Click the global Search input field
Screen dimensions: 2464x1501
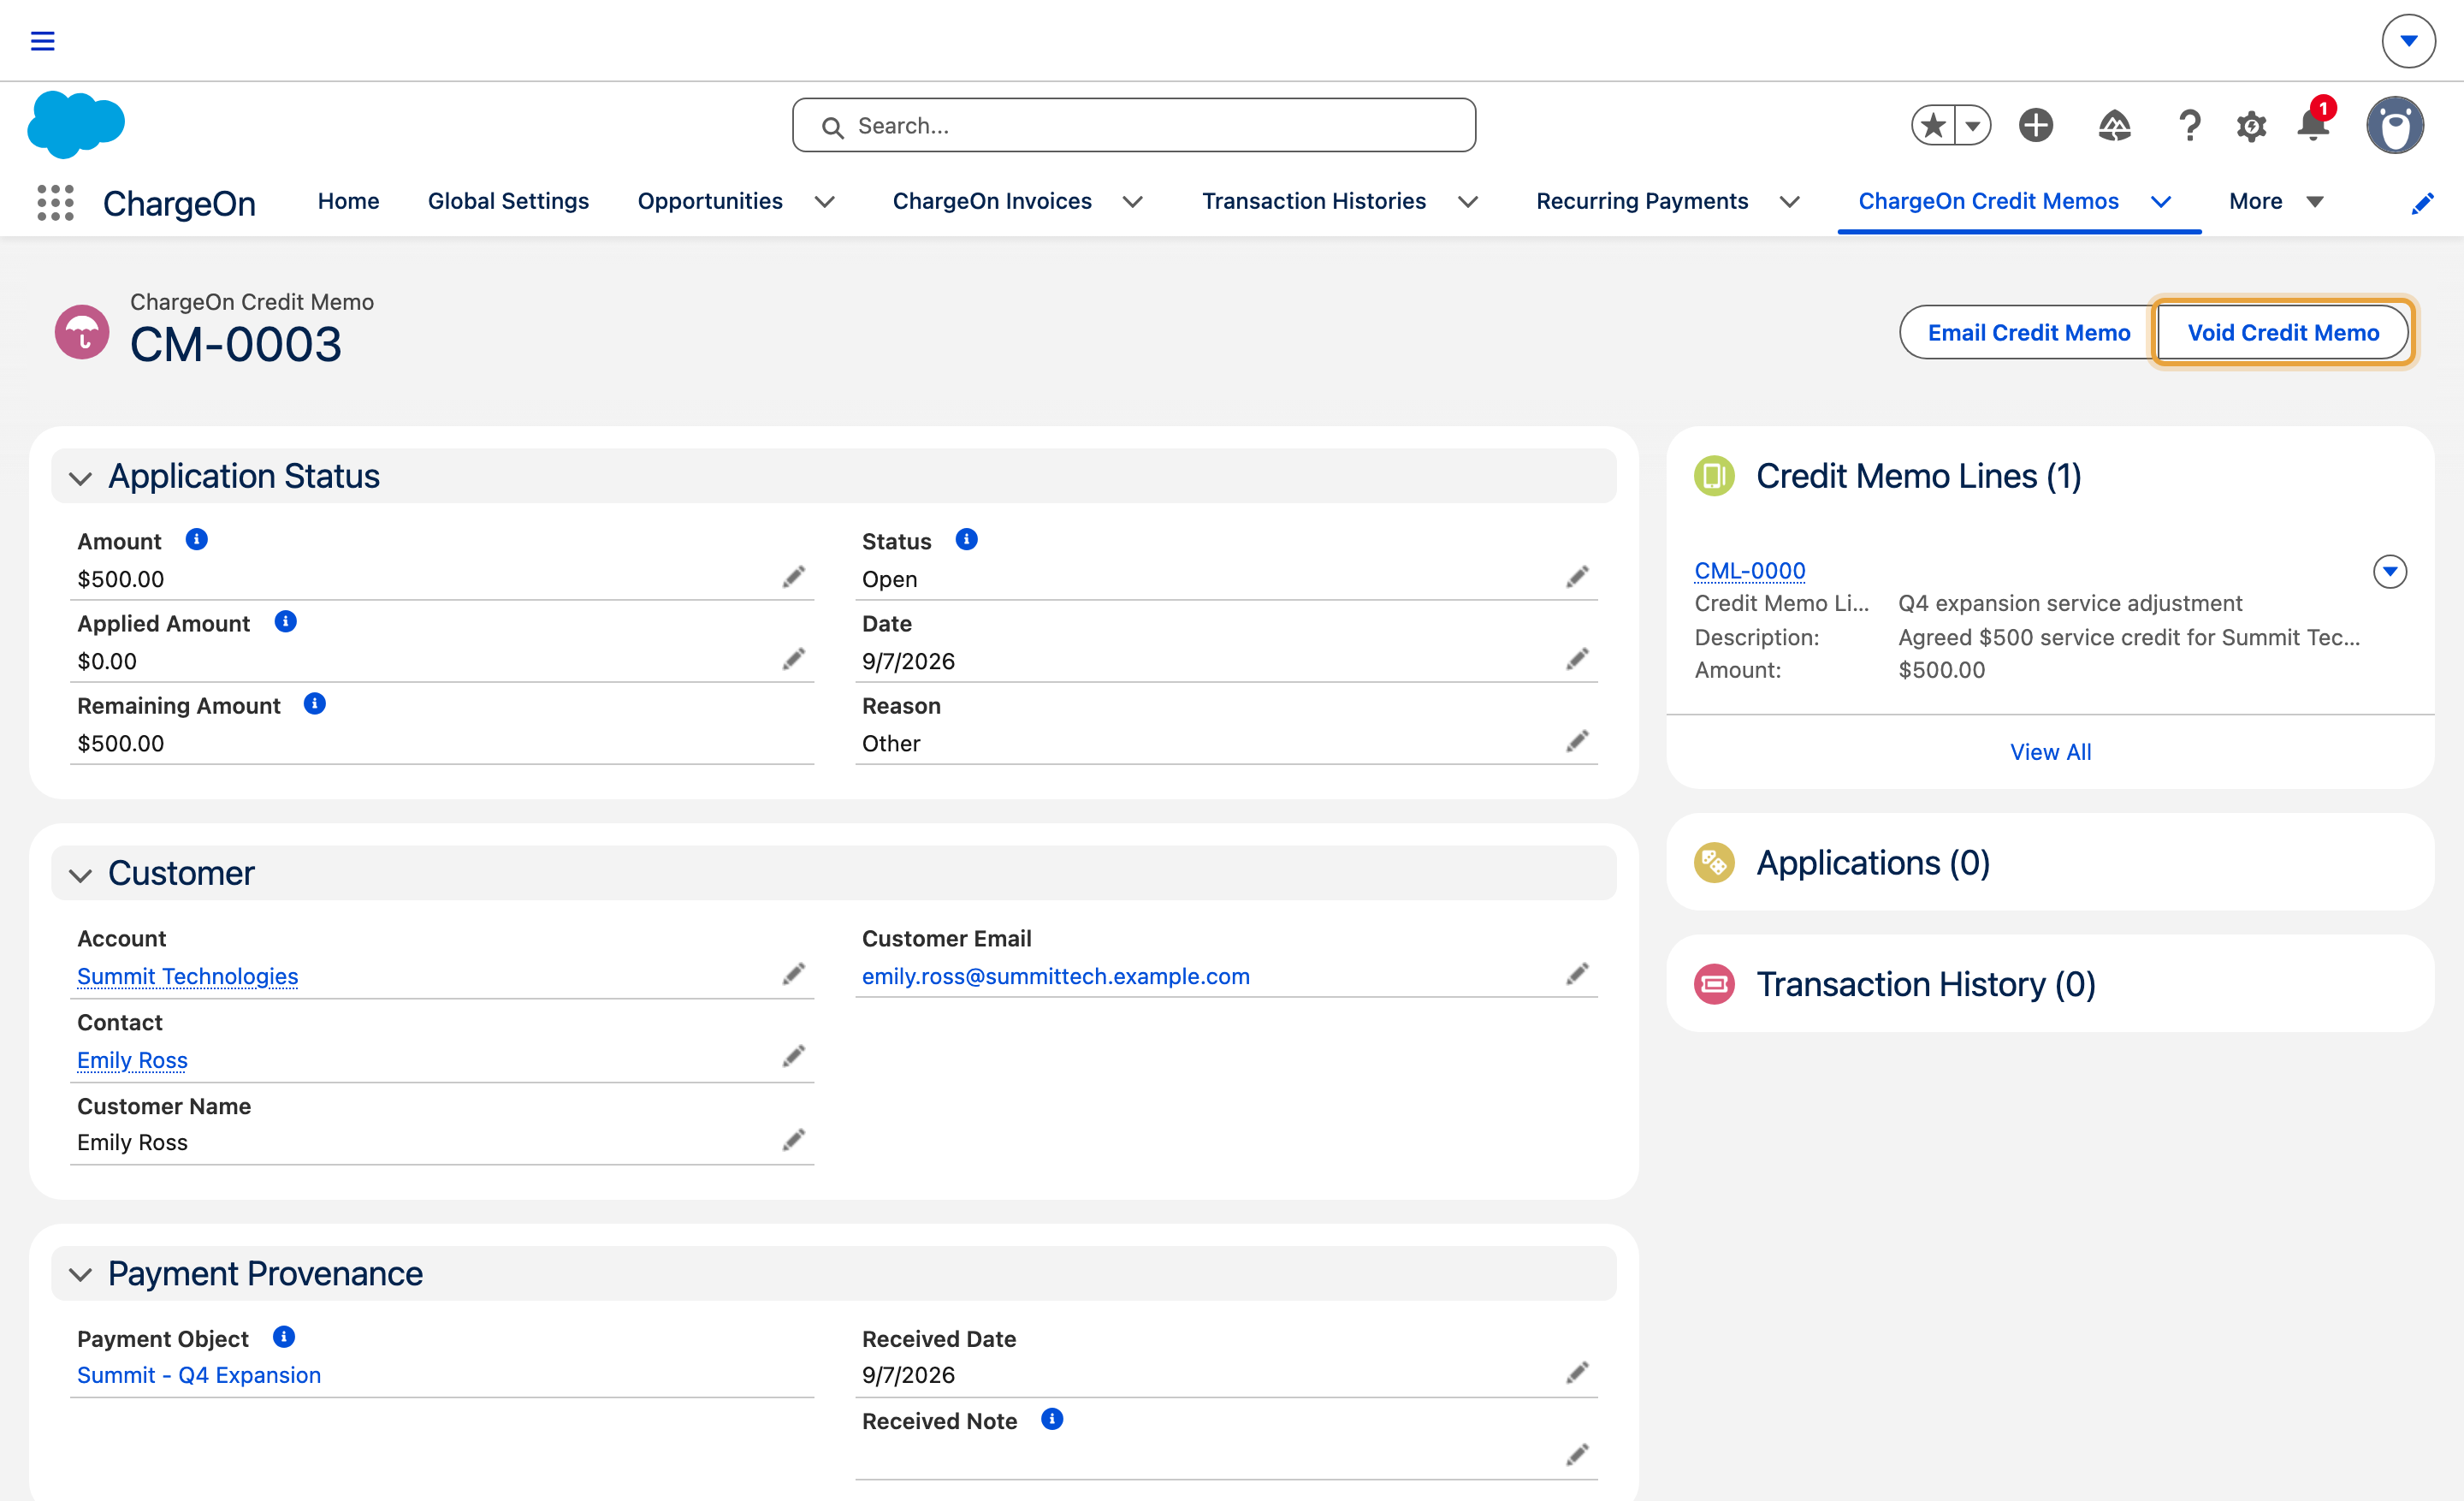click(x=1134, y=126)
